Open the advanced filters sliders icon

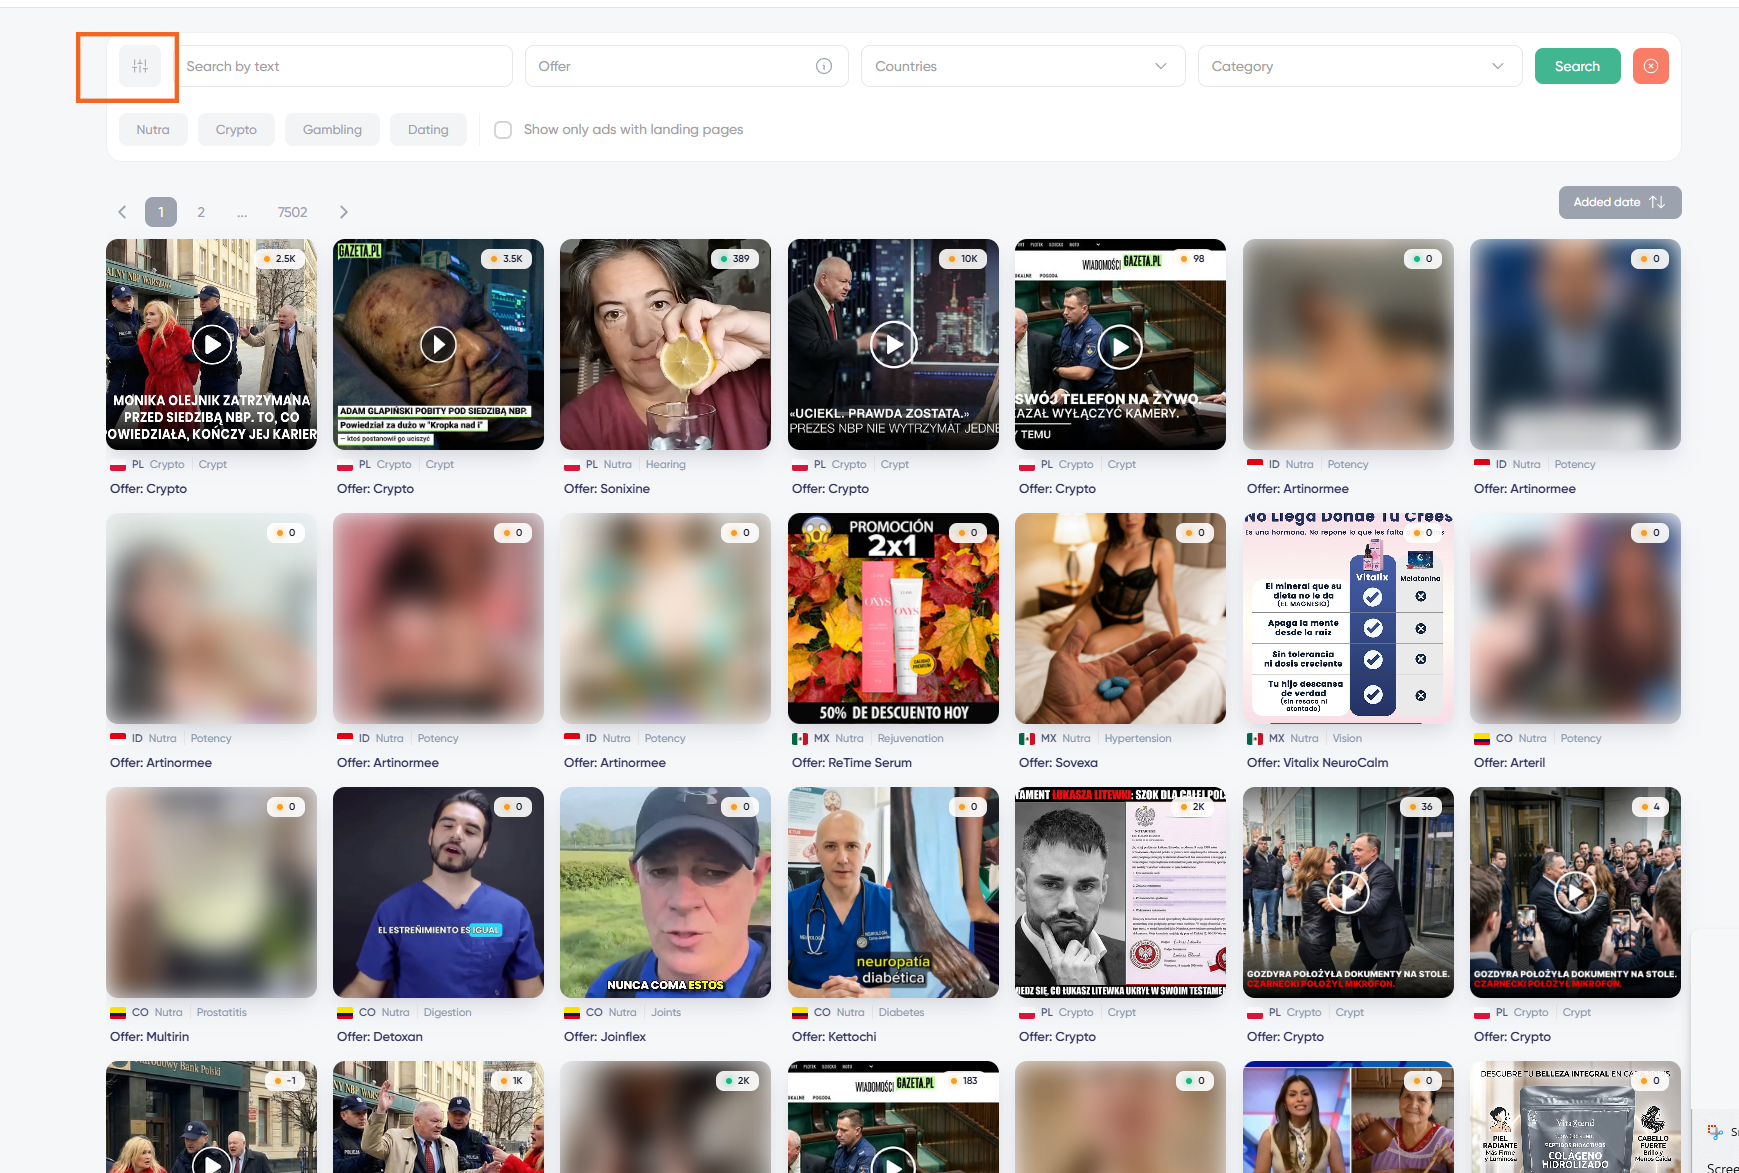(140, 66)
